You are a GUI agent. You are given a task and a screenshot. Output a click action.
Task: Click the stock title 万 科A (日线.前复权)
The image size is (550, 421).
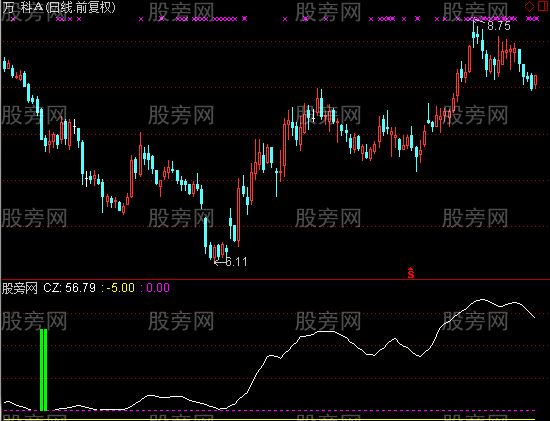click(x=59, y=7)
